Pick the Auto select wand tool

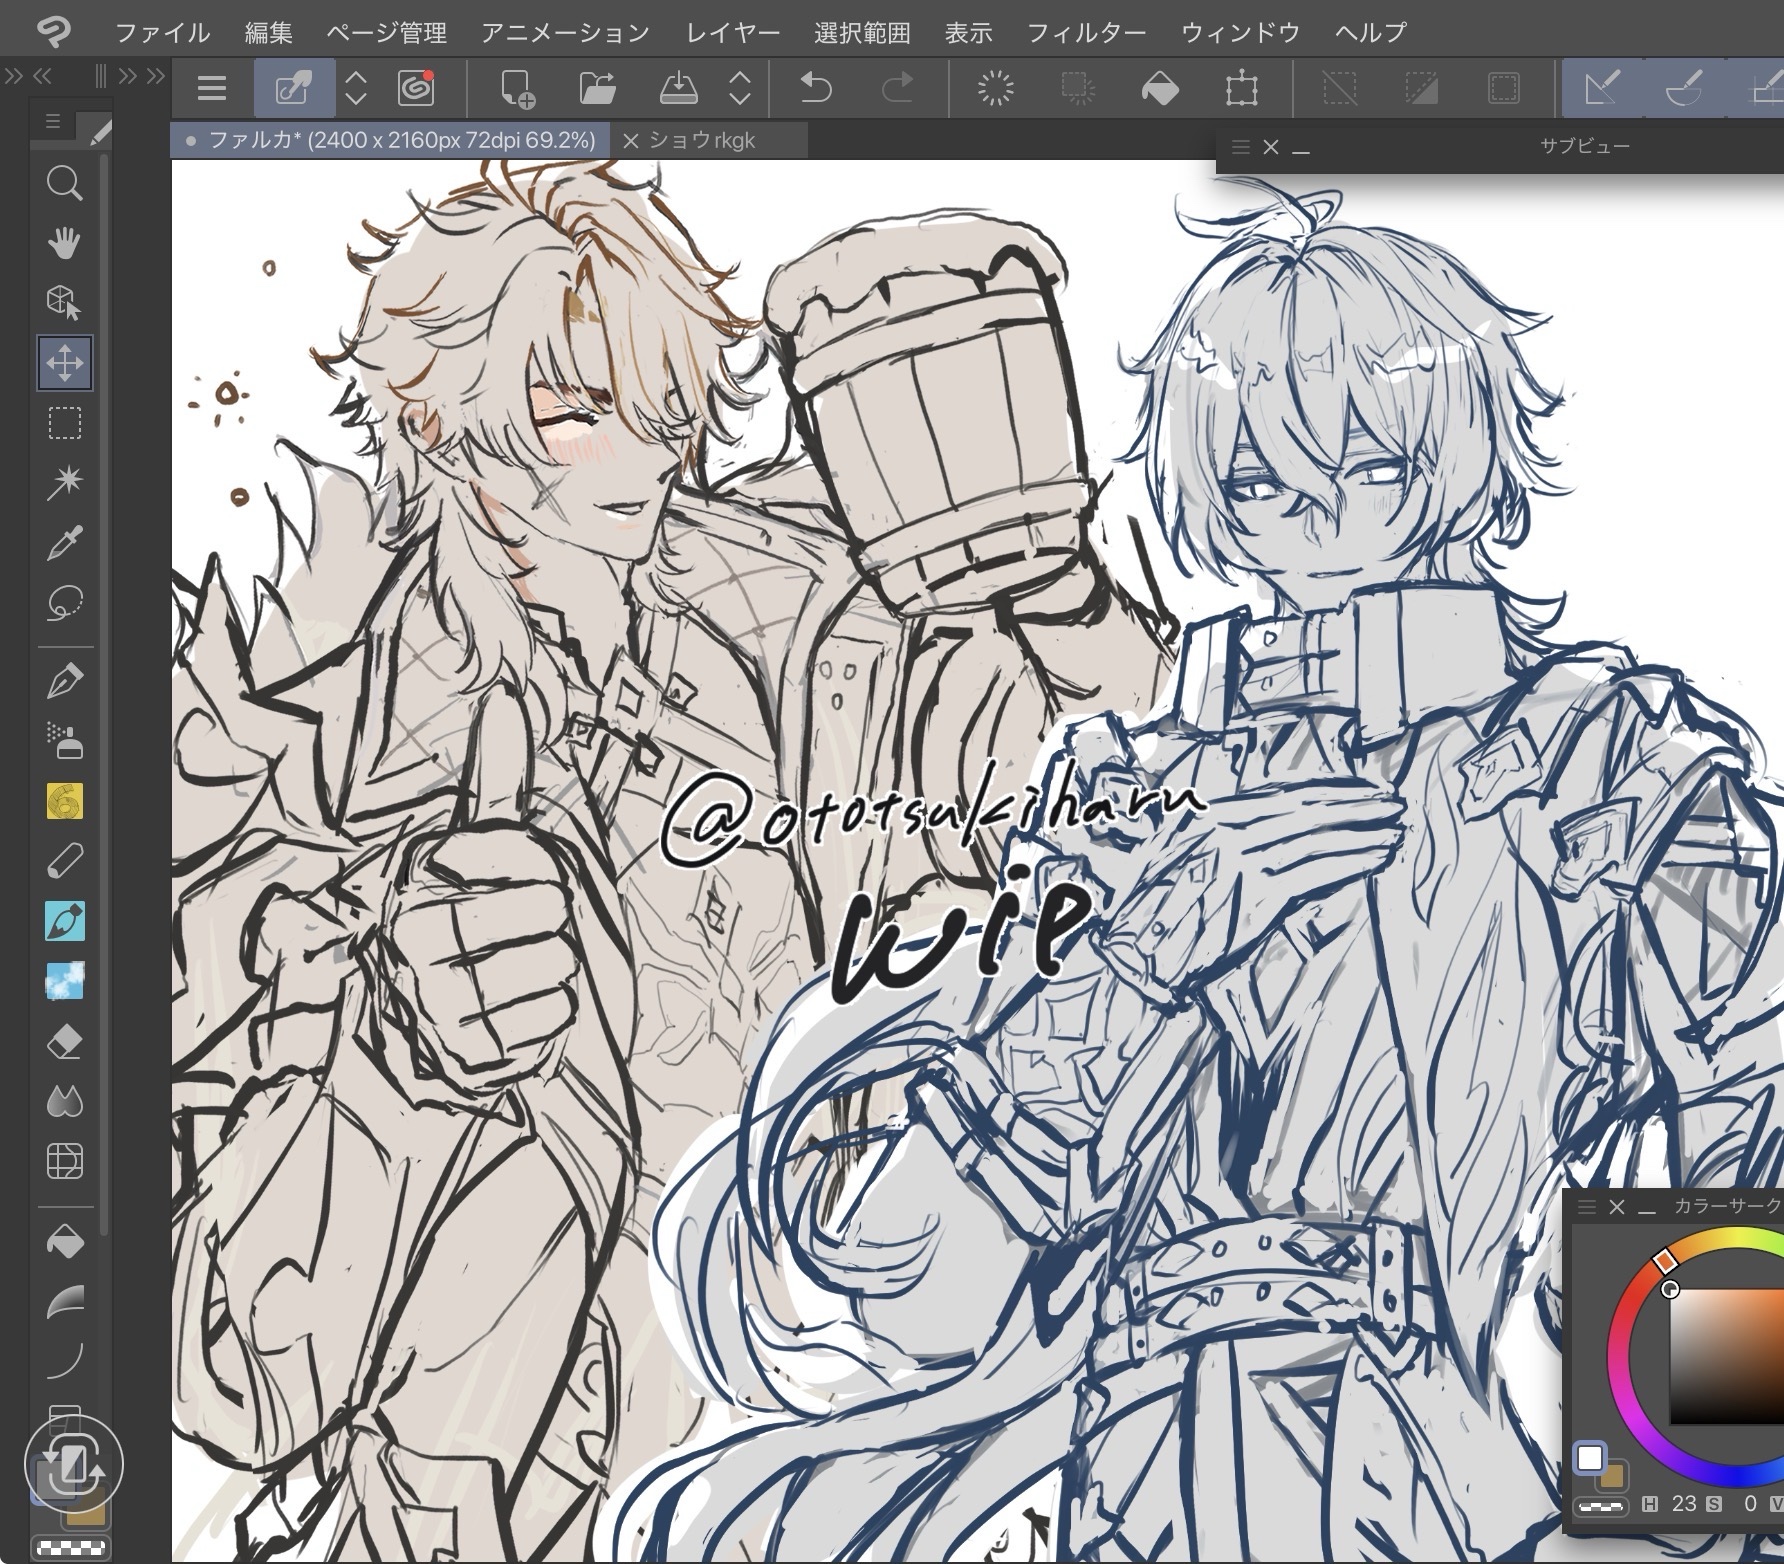pos(64,483)
